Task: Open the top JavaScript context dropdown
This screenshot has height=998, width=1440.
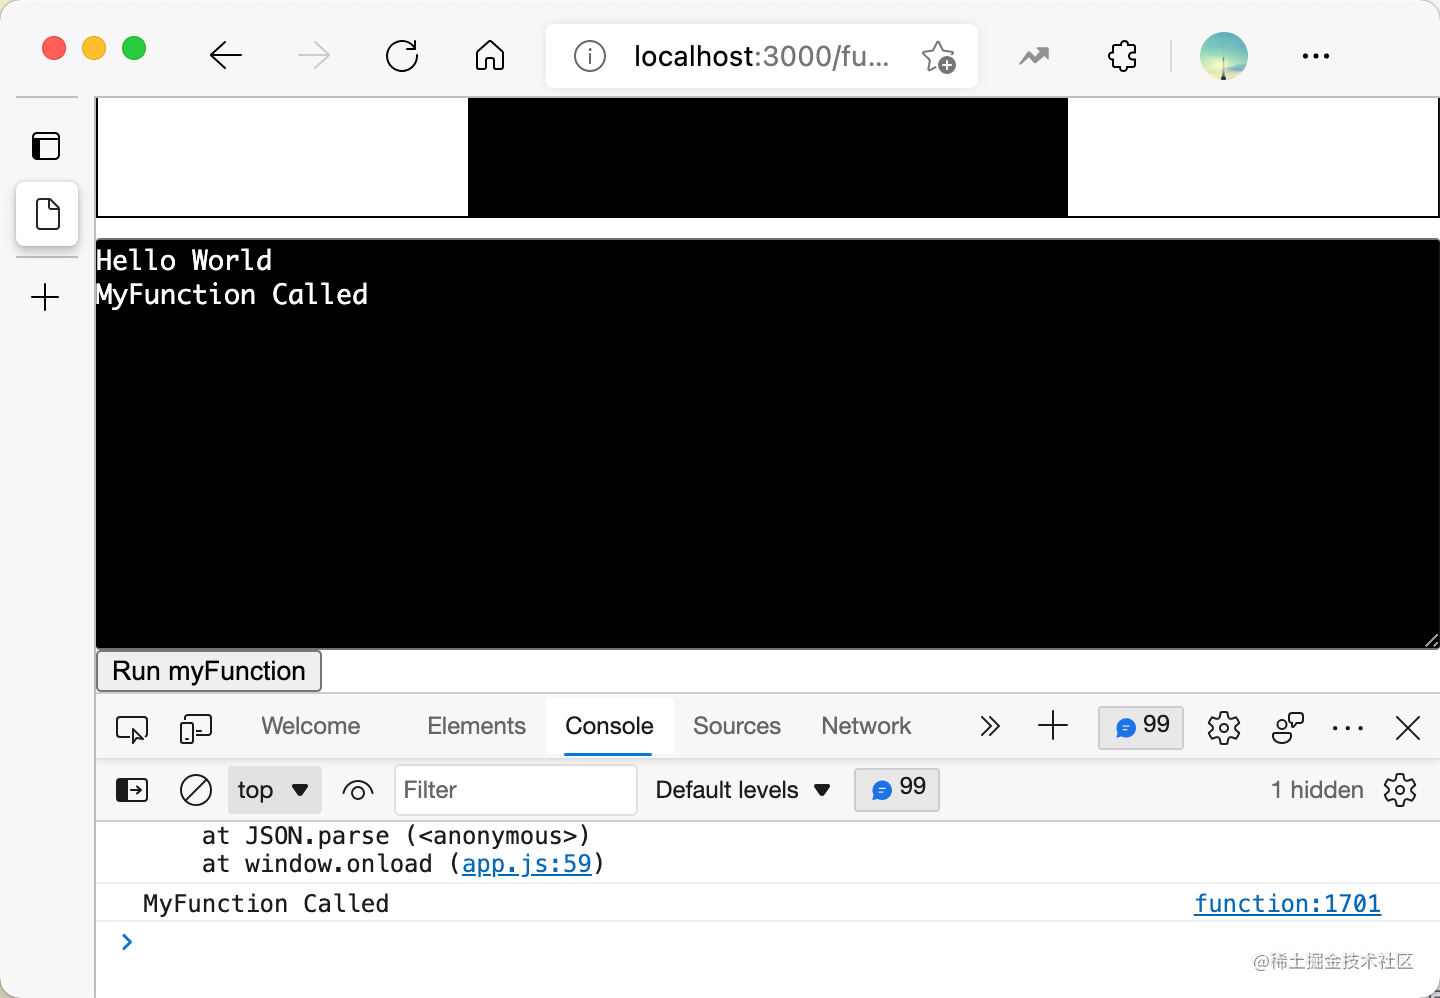Action: pos(275,790)
